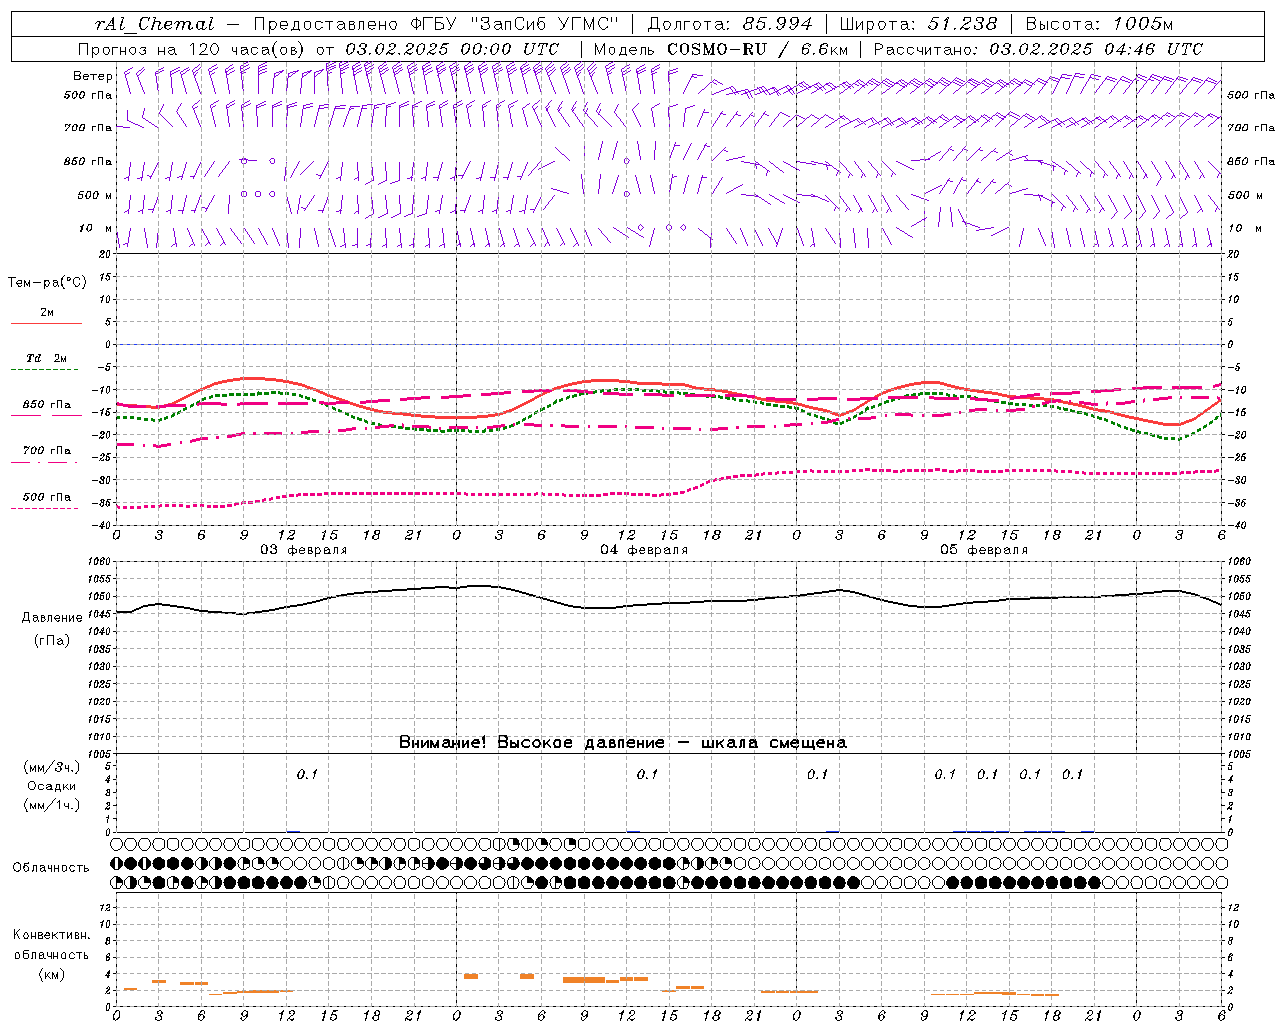Image resolution: width=1280 pixels, height=1024 pixels.
Task: Click 1005 on the right pressure axis
Action: click(1238, 754)
